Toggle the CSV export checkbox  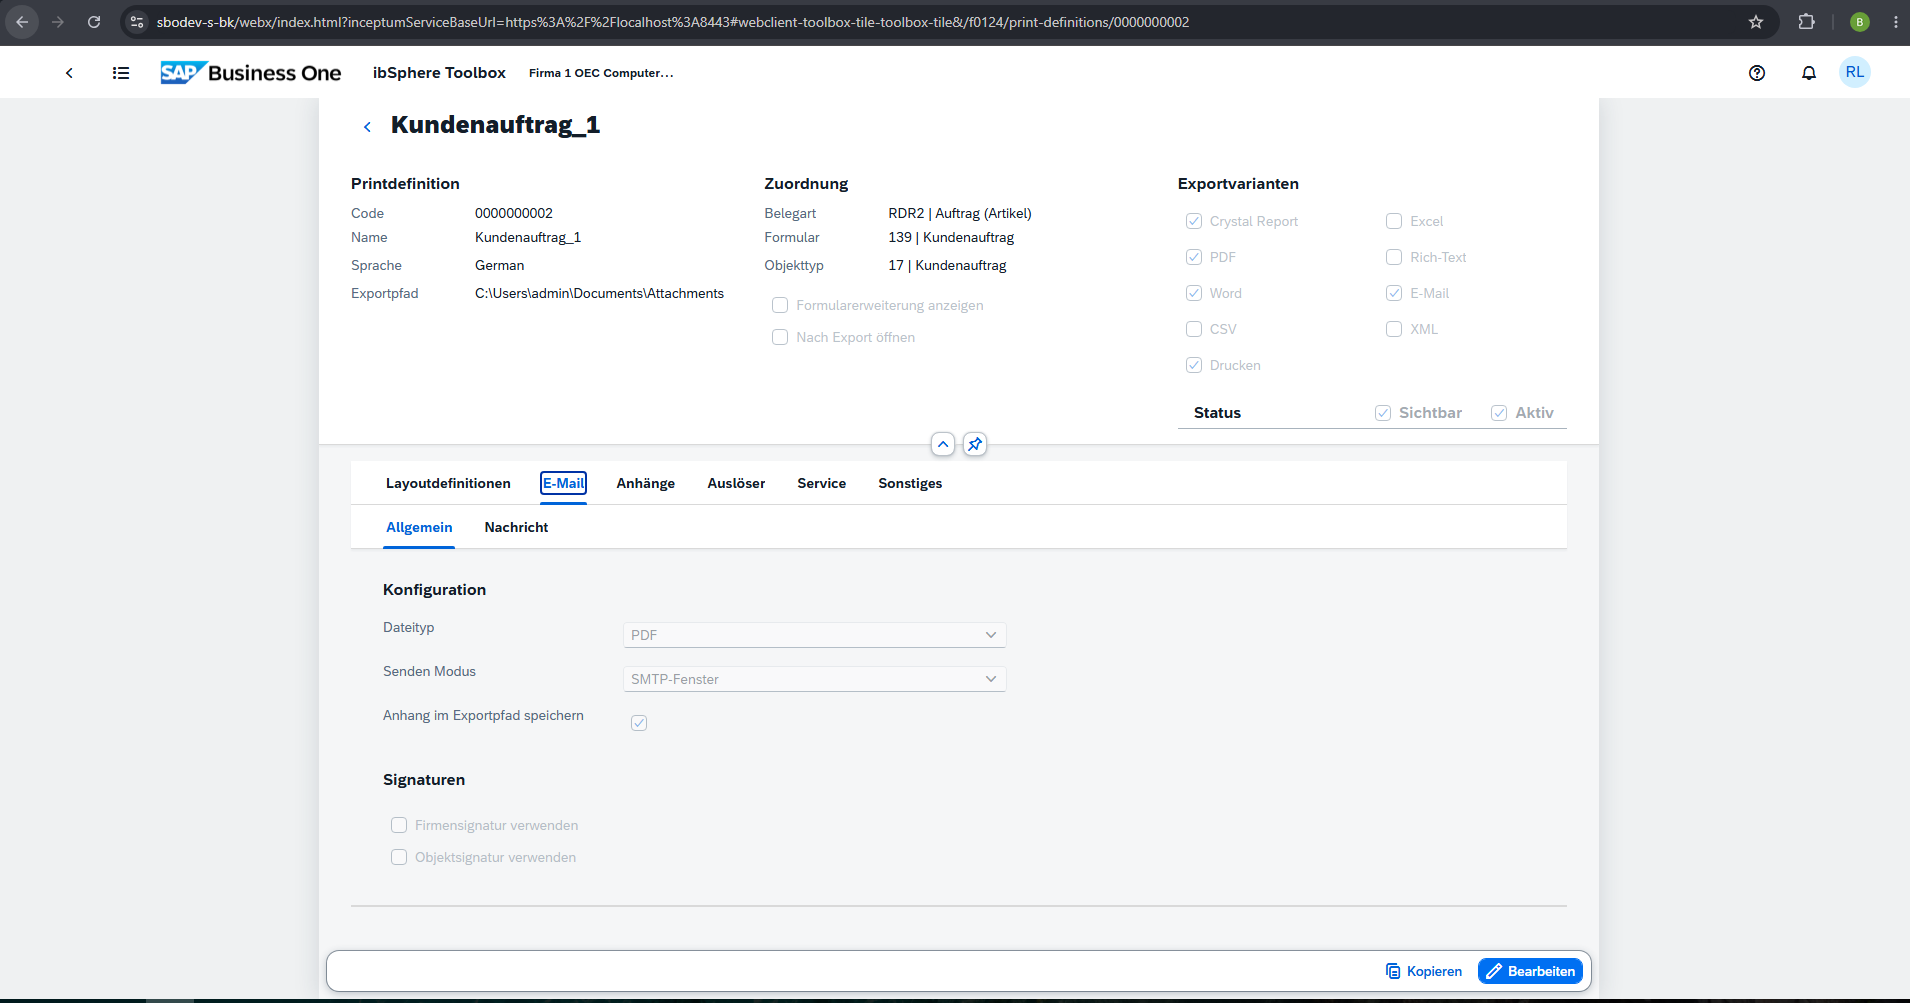coord(1194,329)
